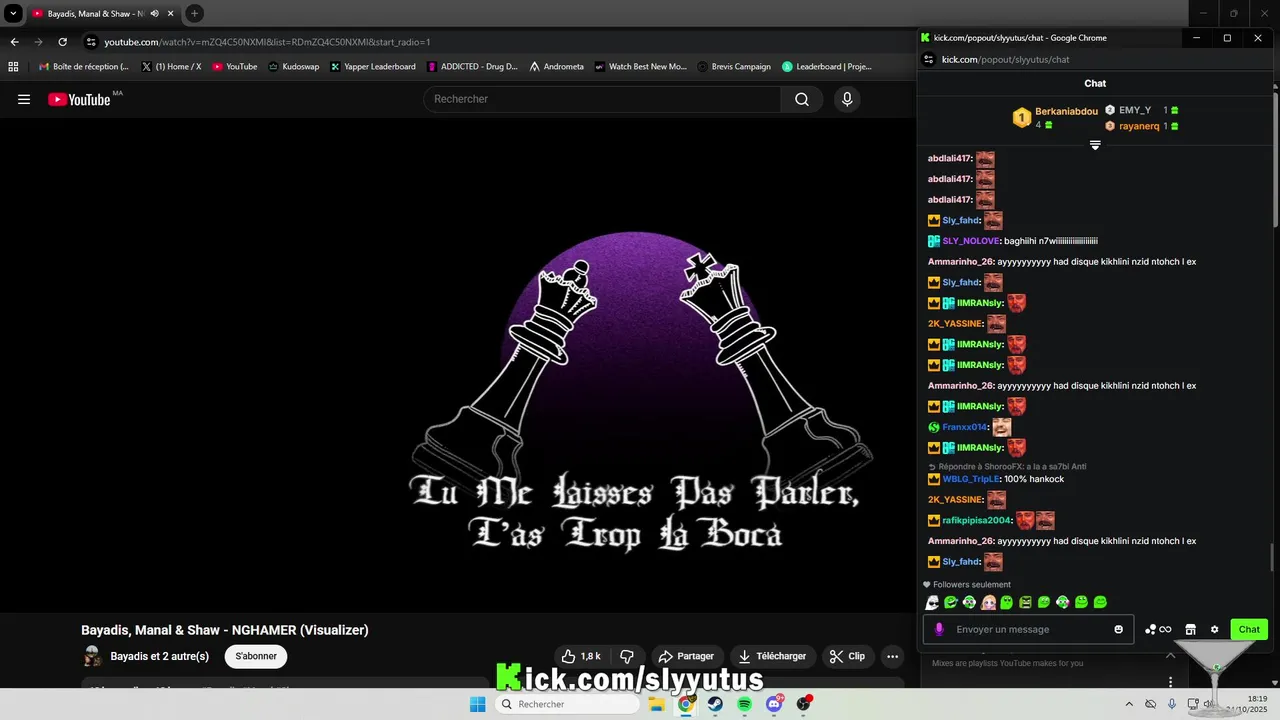Insert the blonde girl emote
This screenshot has width=1280, height=720.
[988, 602]
